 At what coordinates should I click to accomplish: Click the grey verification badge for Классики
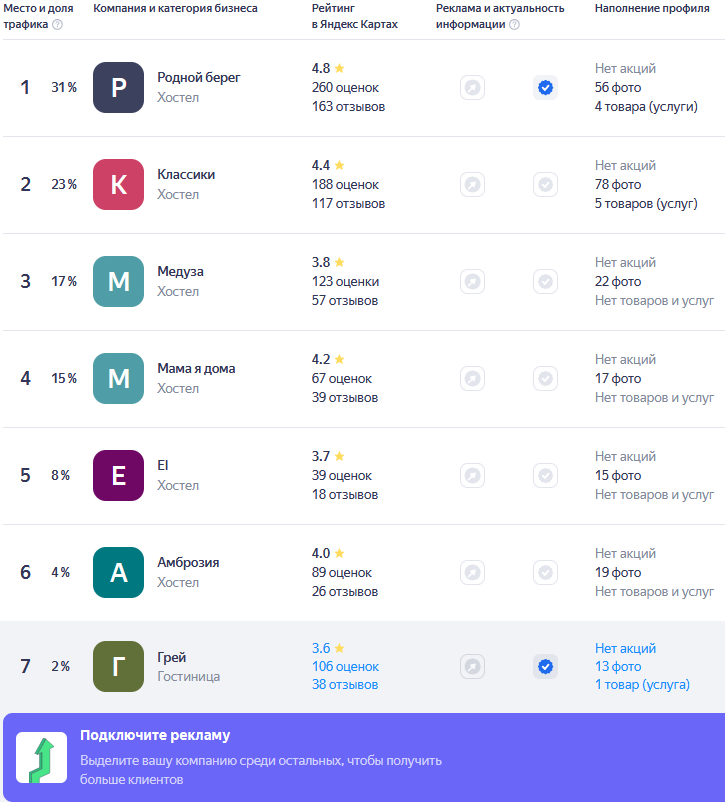pyautogui.click(x=545, y=185)
